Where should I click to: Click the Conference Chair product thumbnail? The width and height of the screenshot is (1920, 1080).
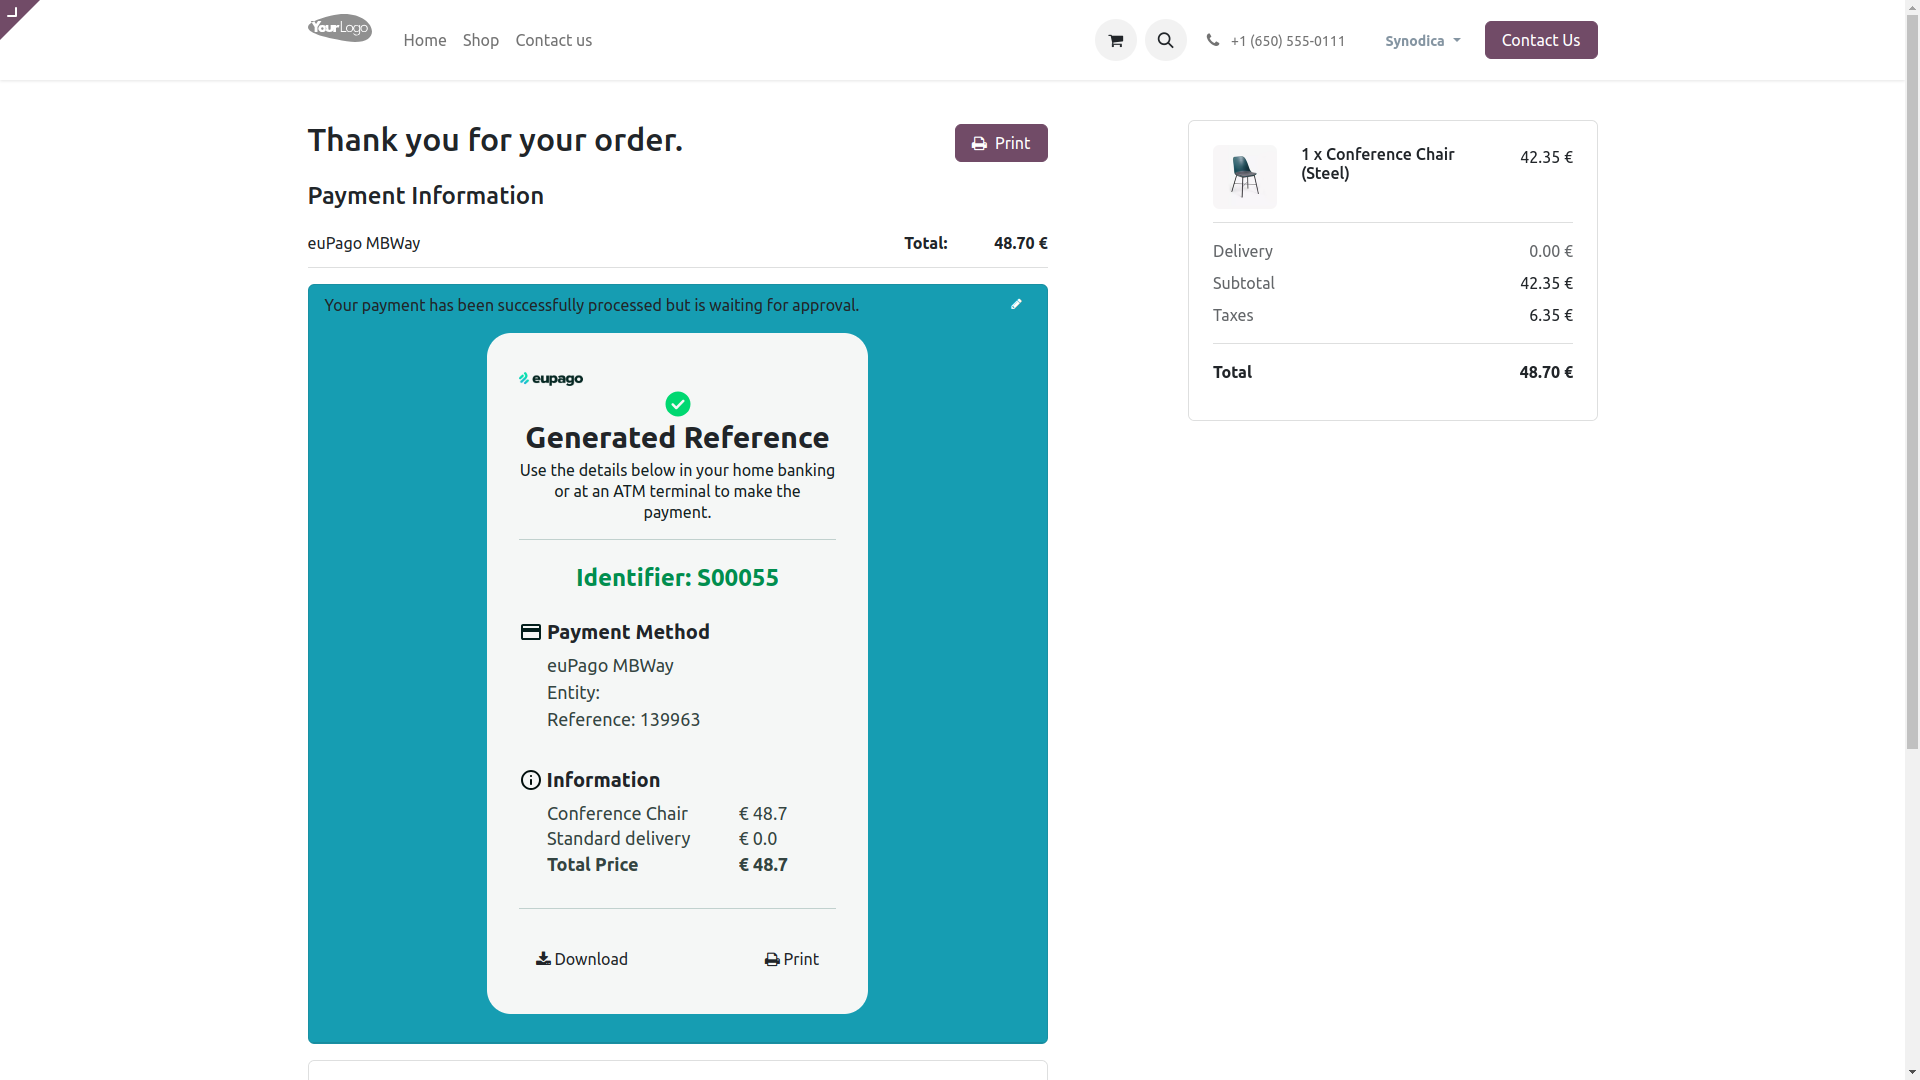coord(1245,177)
